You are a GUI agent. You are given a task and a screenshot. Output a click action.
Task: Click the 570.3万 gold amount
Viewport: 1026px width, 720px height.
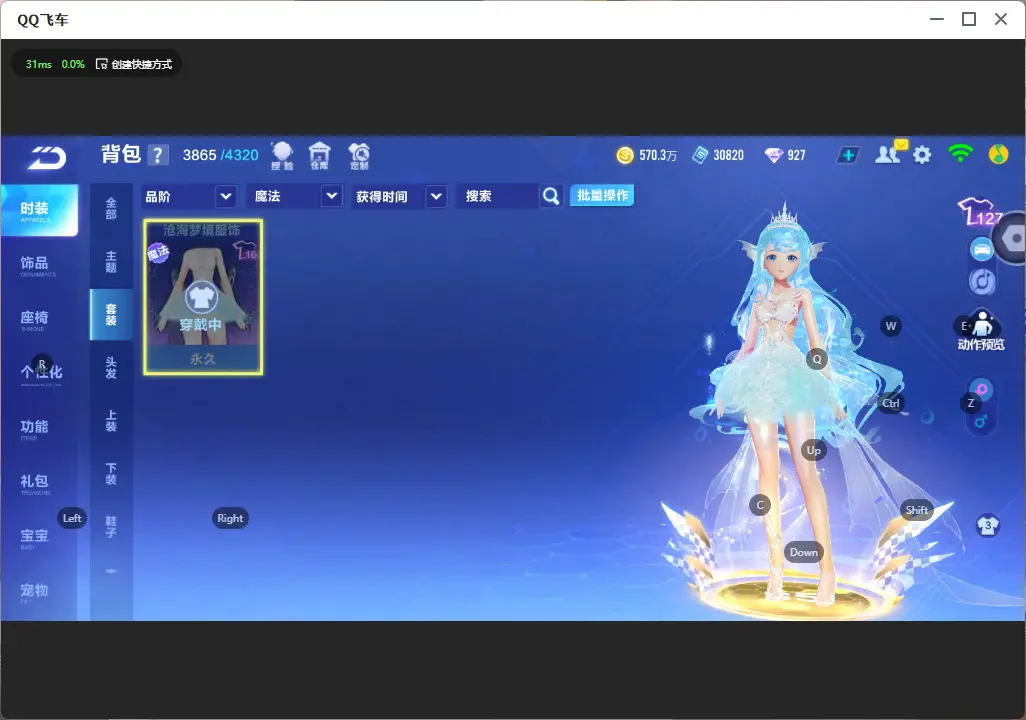coord(658,155)
